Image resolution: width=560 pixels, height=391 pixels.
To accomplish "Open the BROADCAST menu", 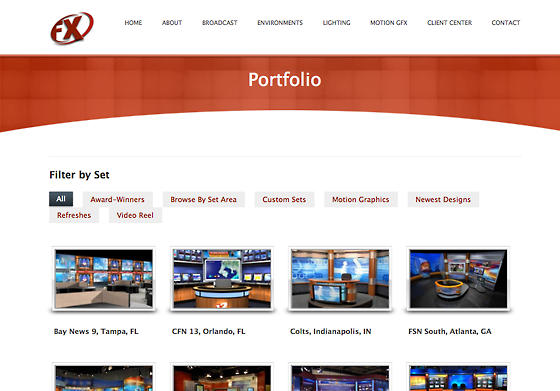I will pos(220,23).
